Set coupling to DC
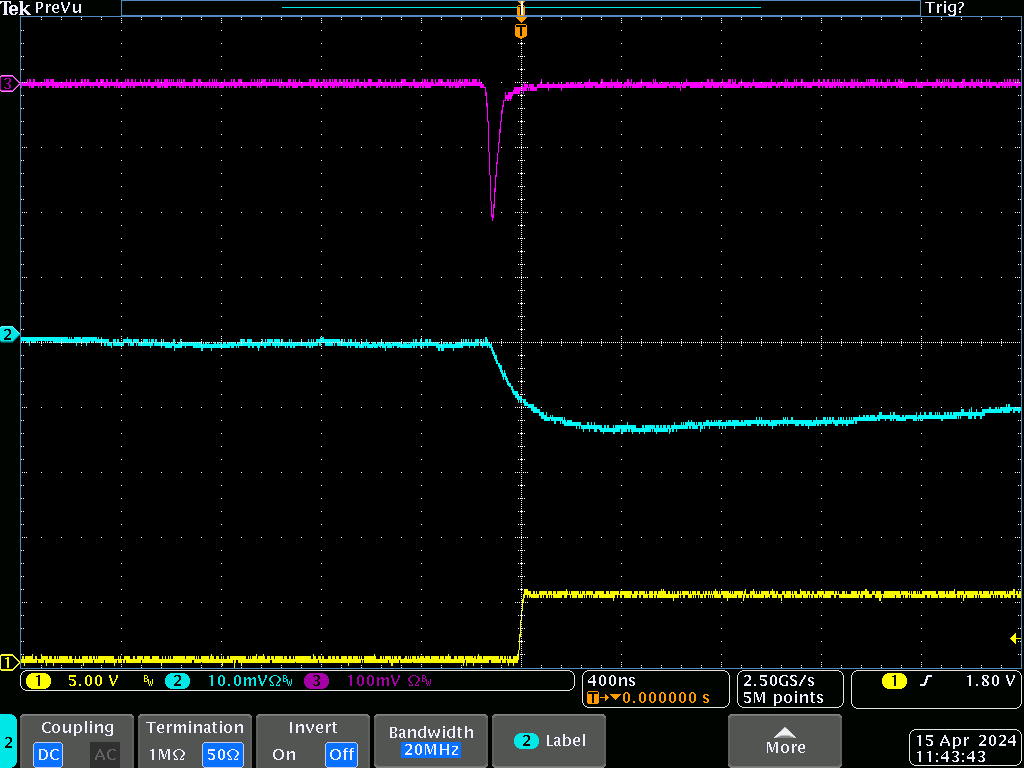 point(49,754)
